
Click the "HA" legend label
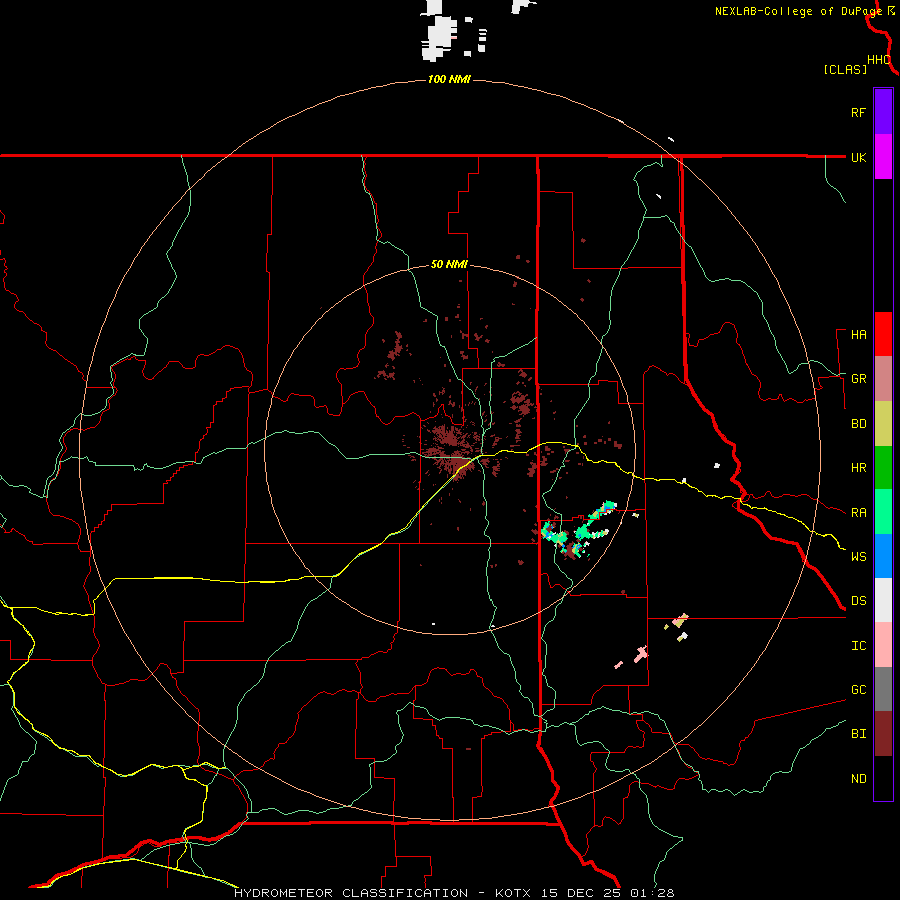(858, 335)
